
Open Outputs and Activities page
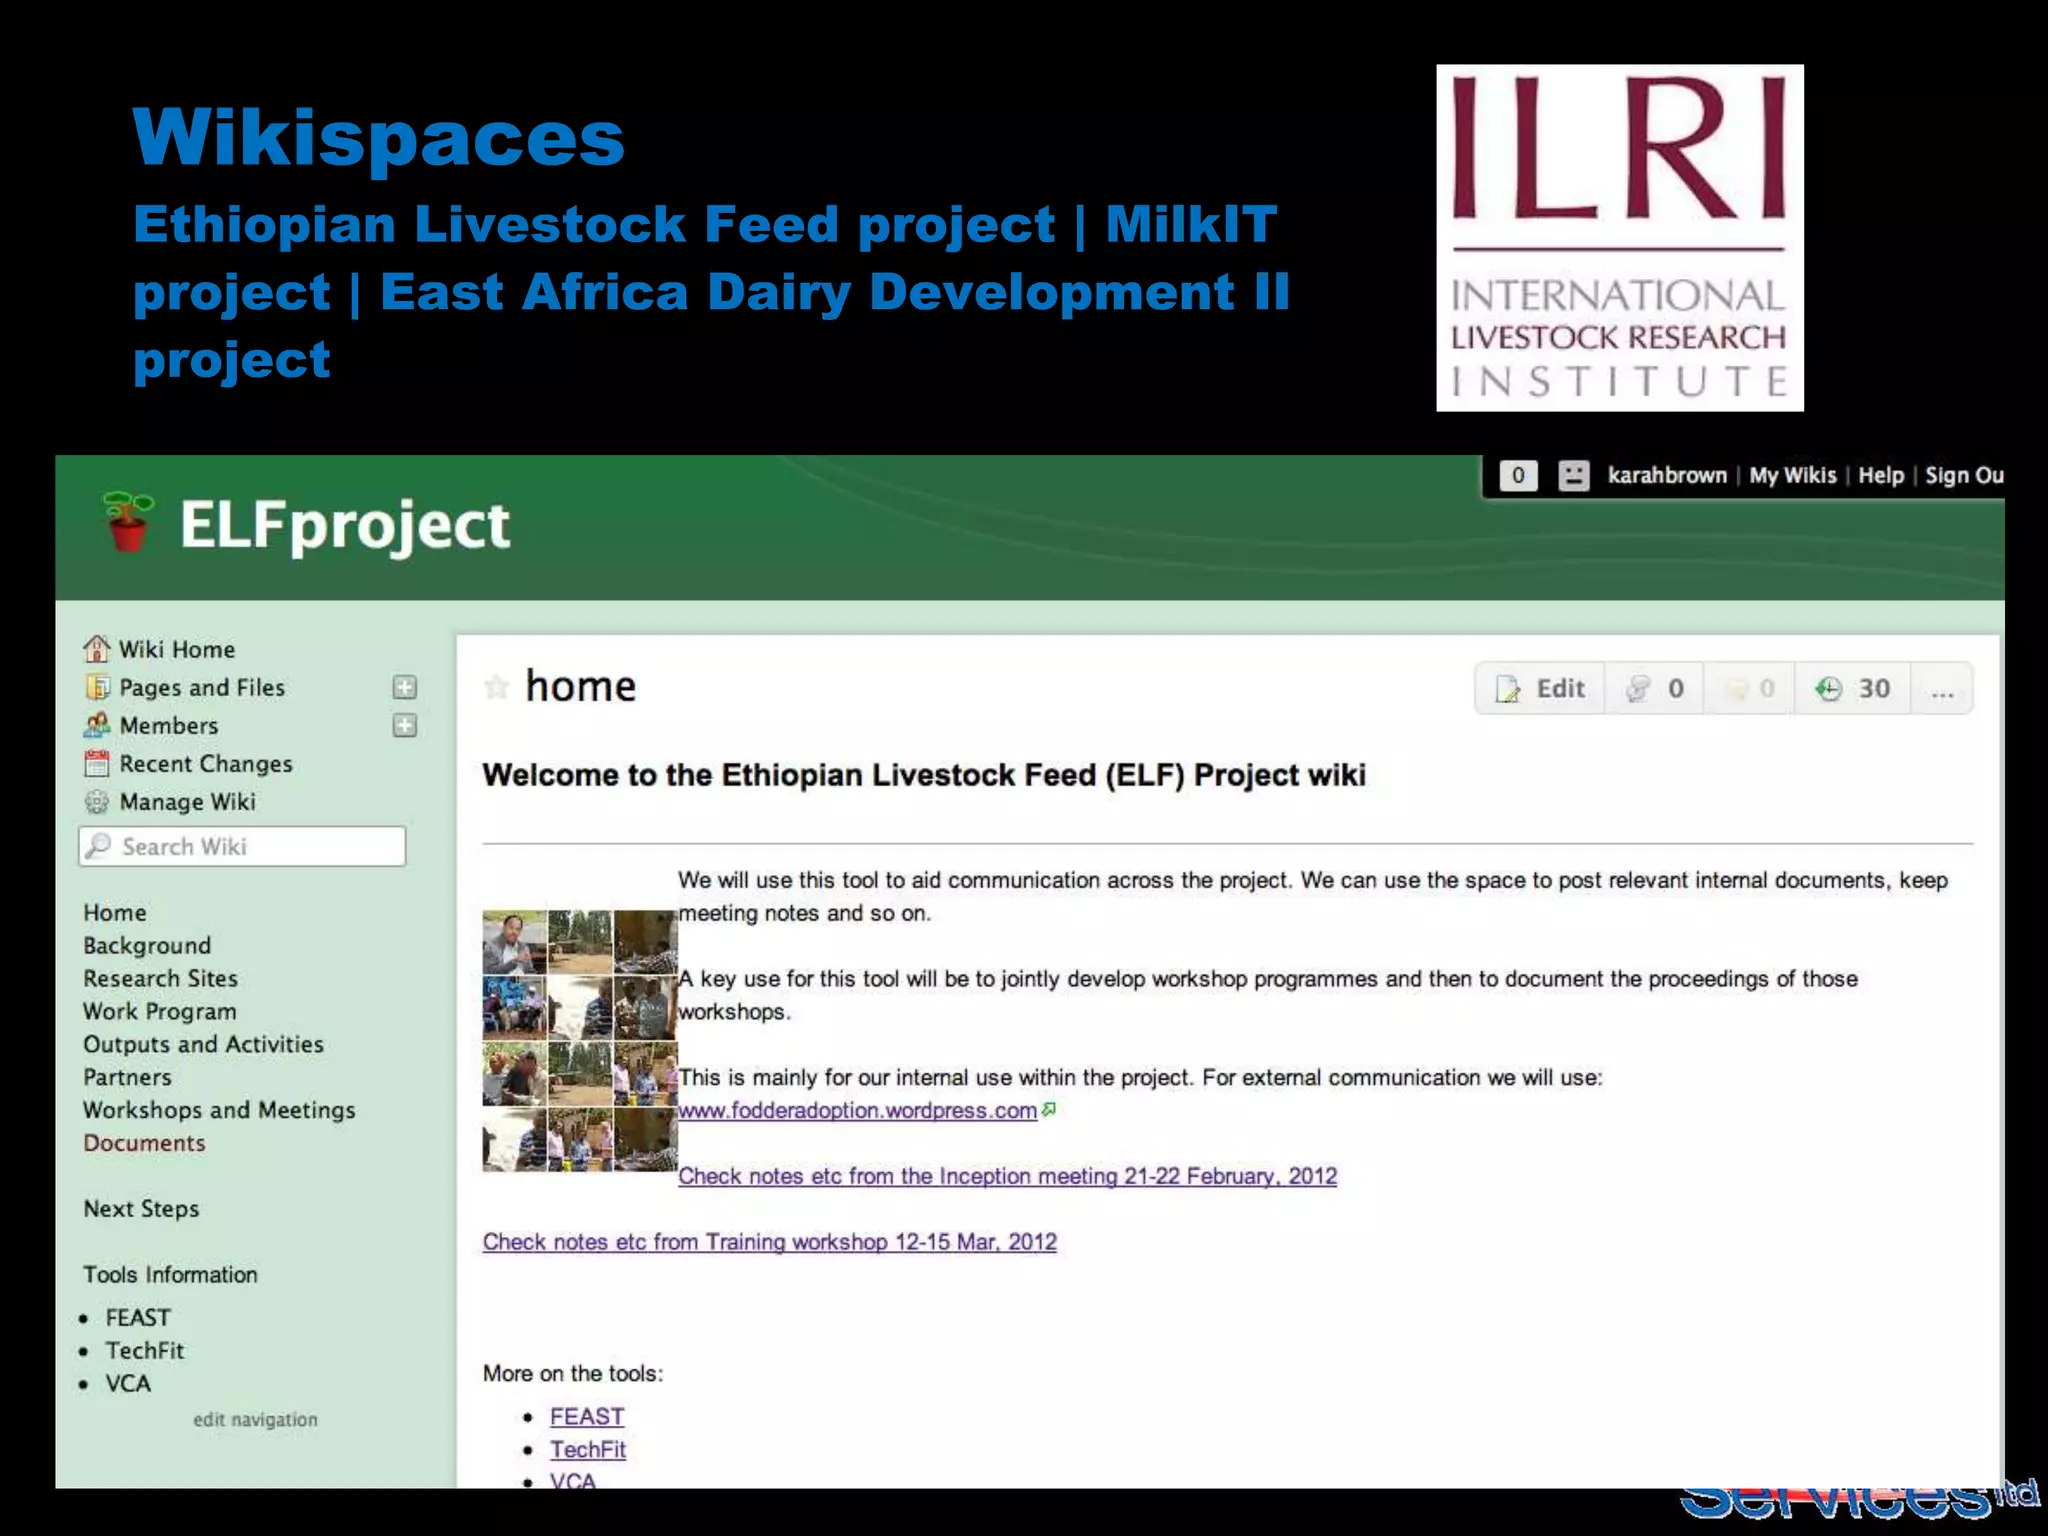click(203, 1044)
